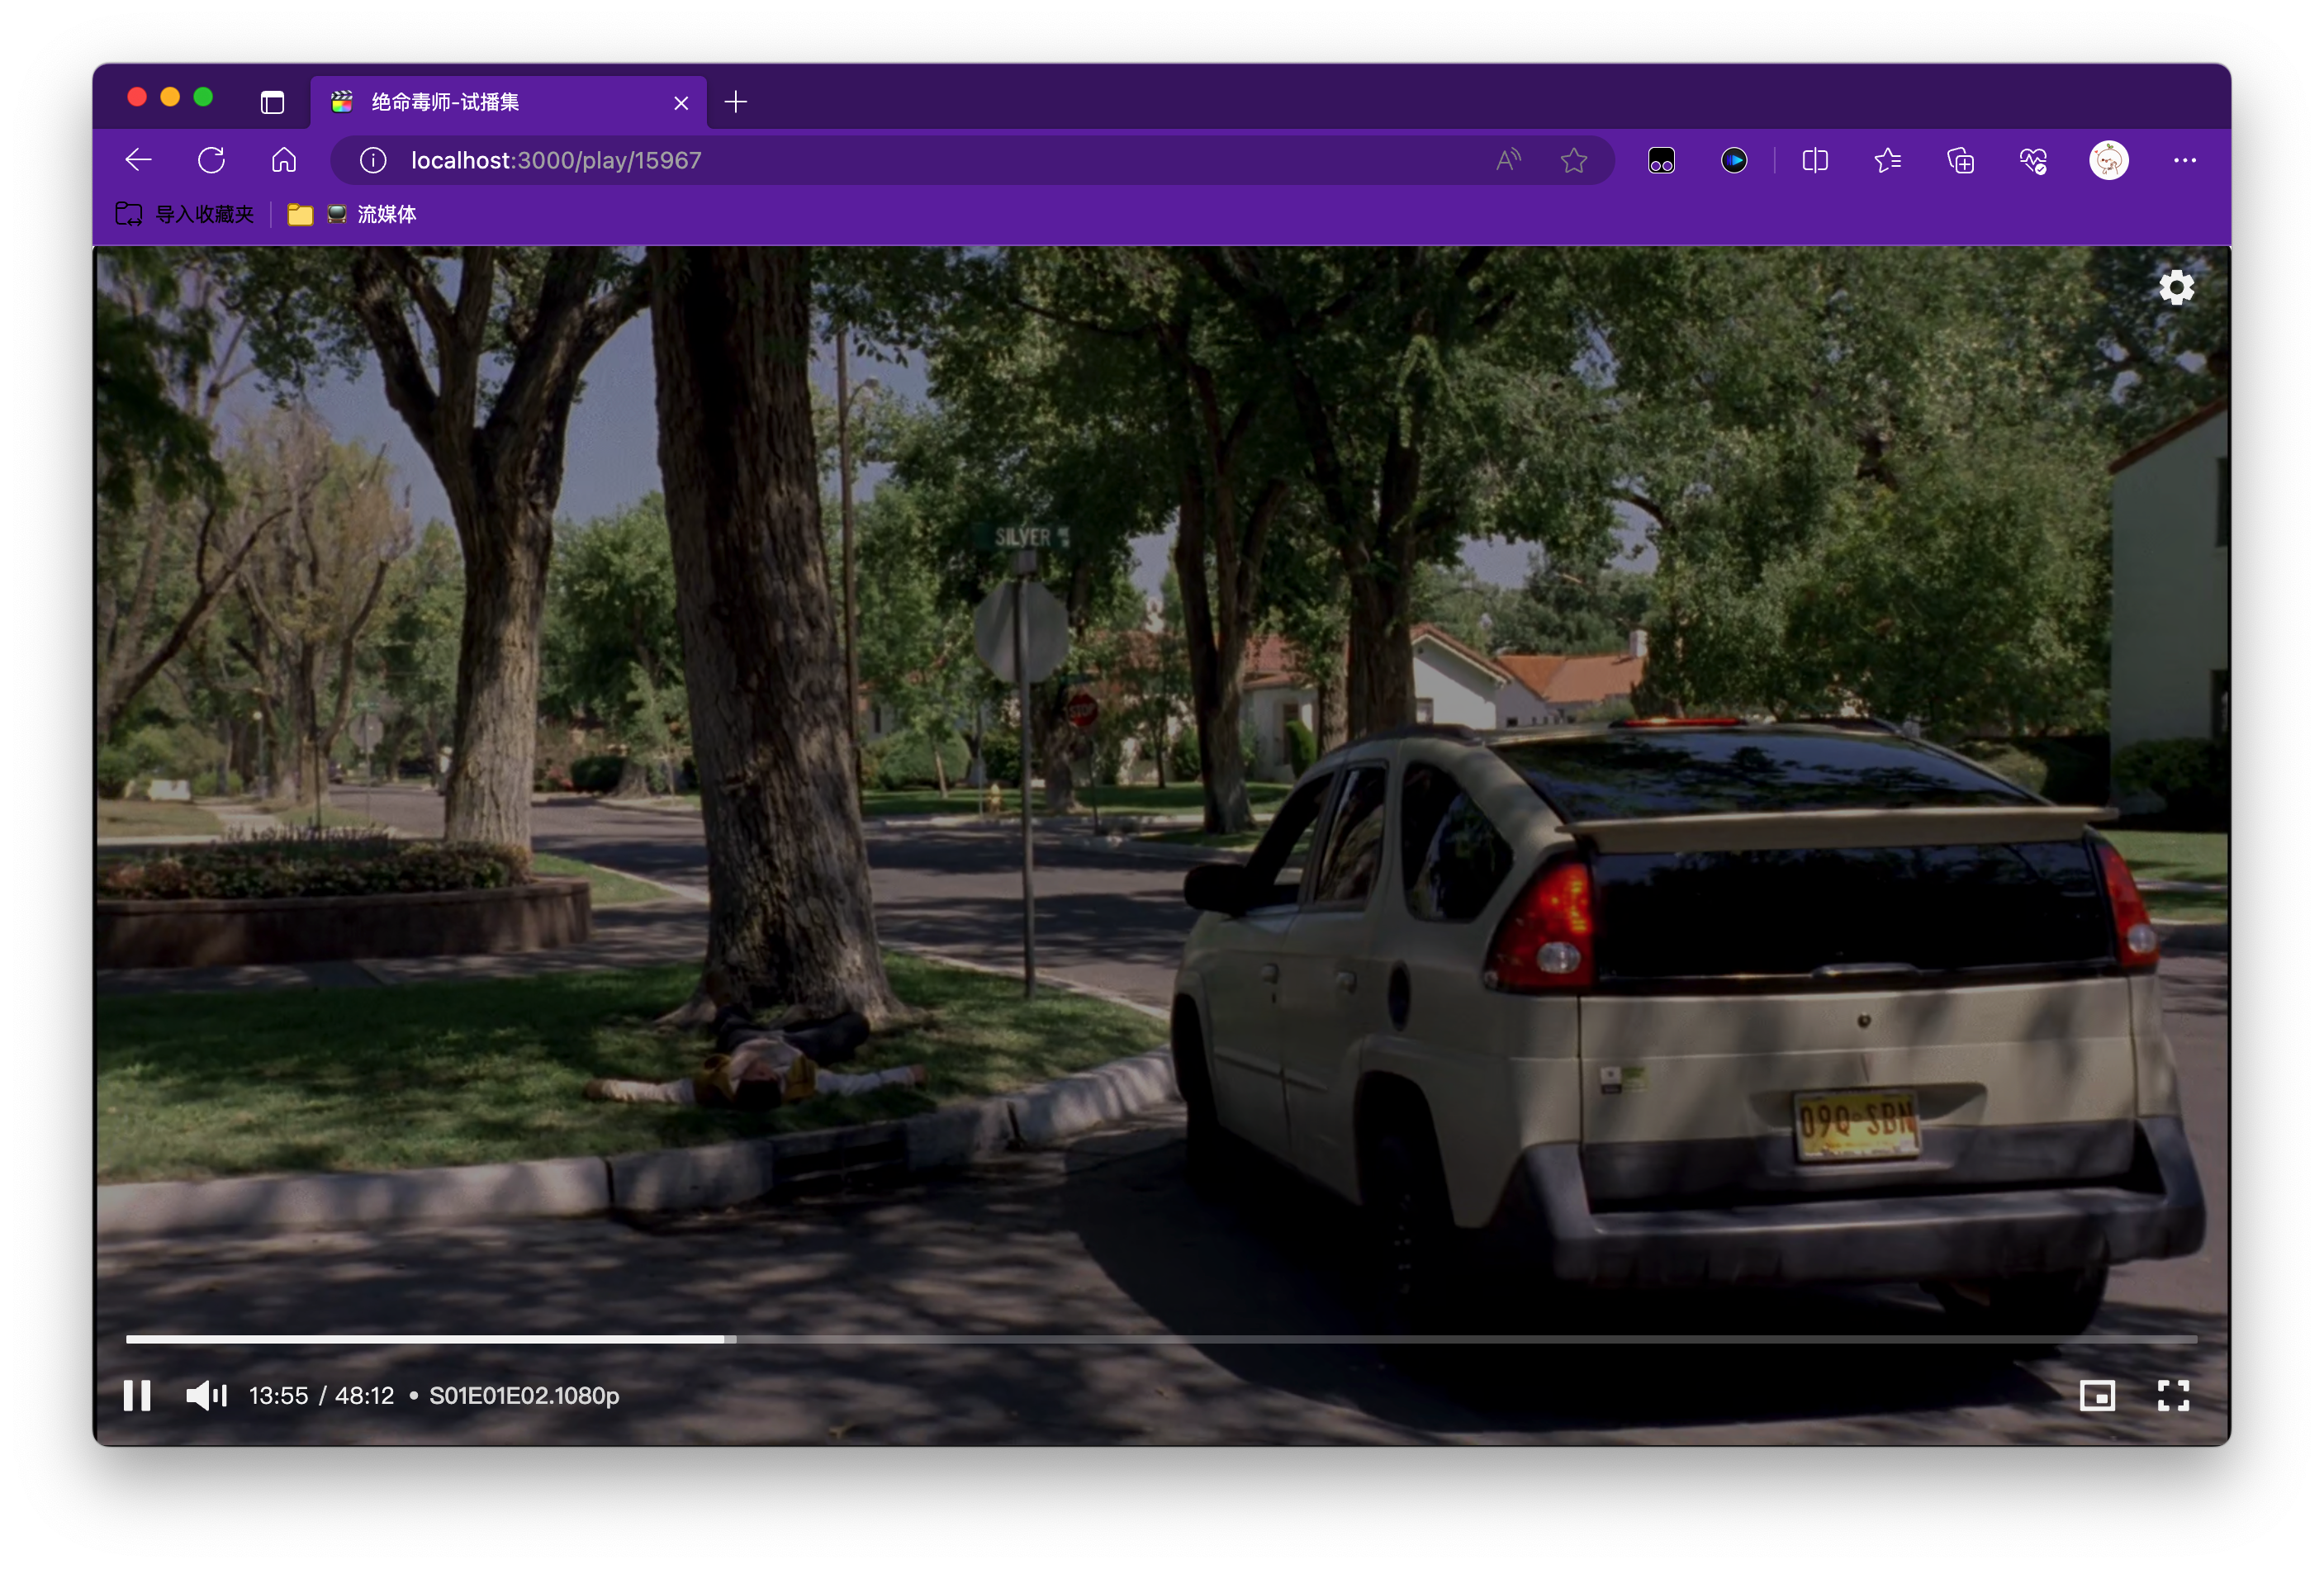Go back to the previous page

(139, 160)
